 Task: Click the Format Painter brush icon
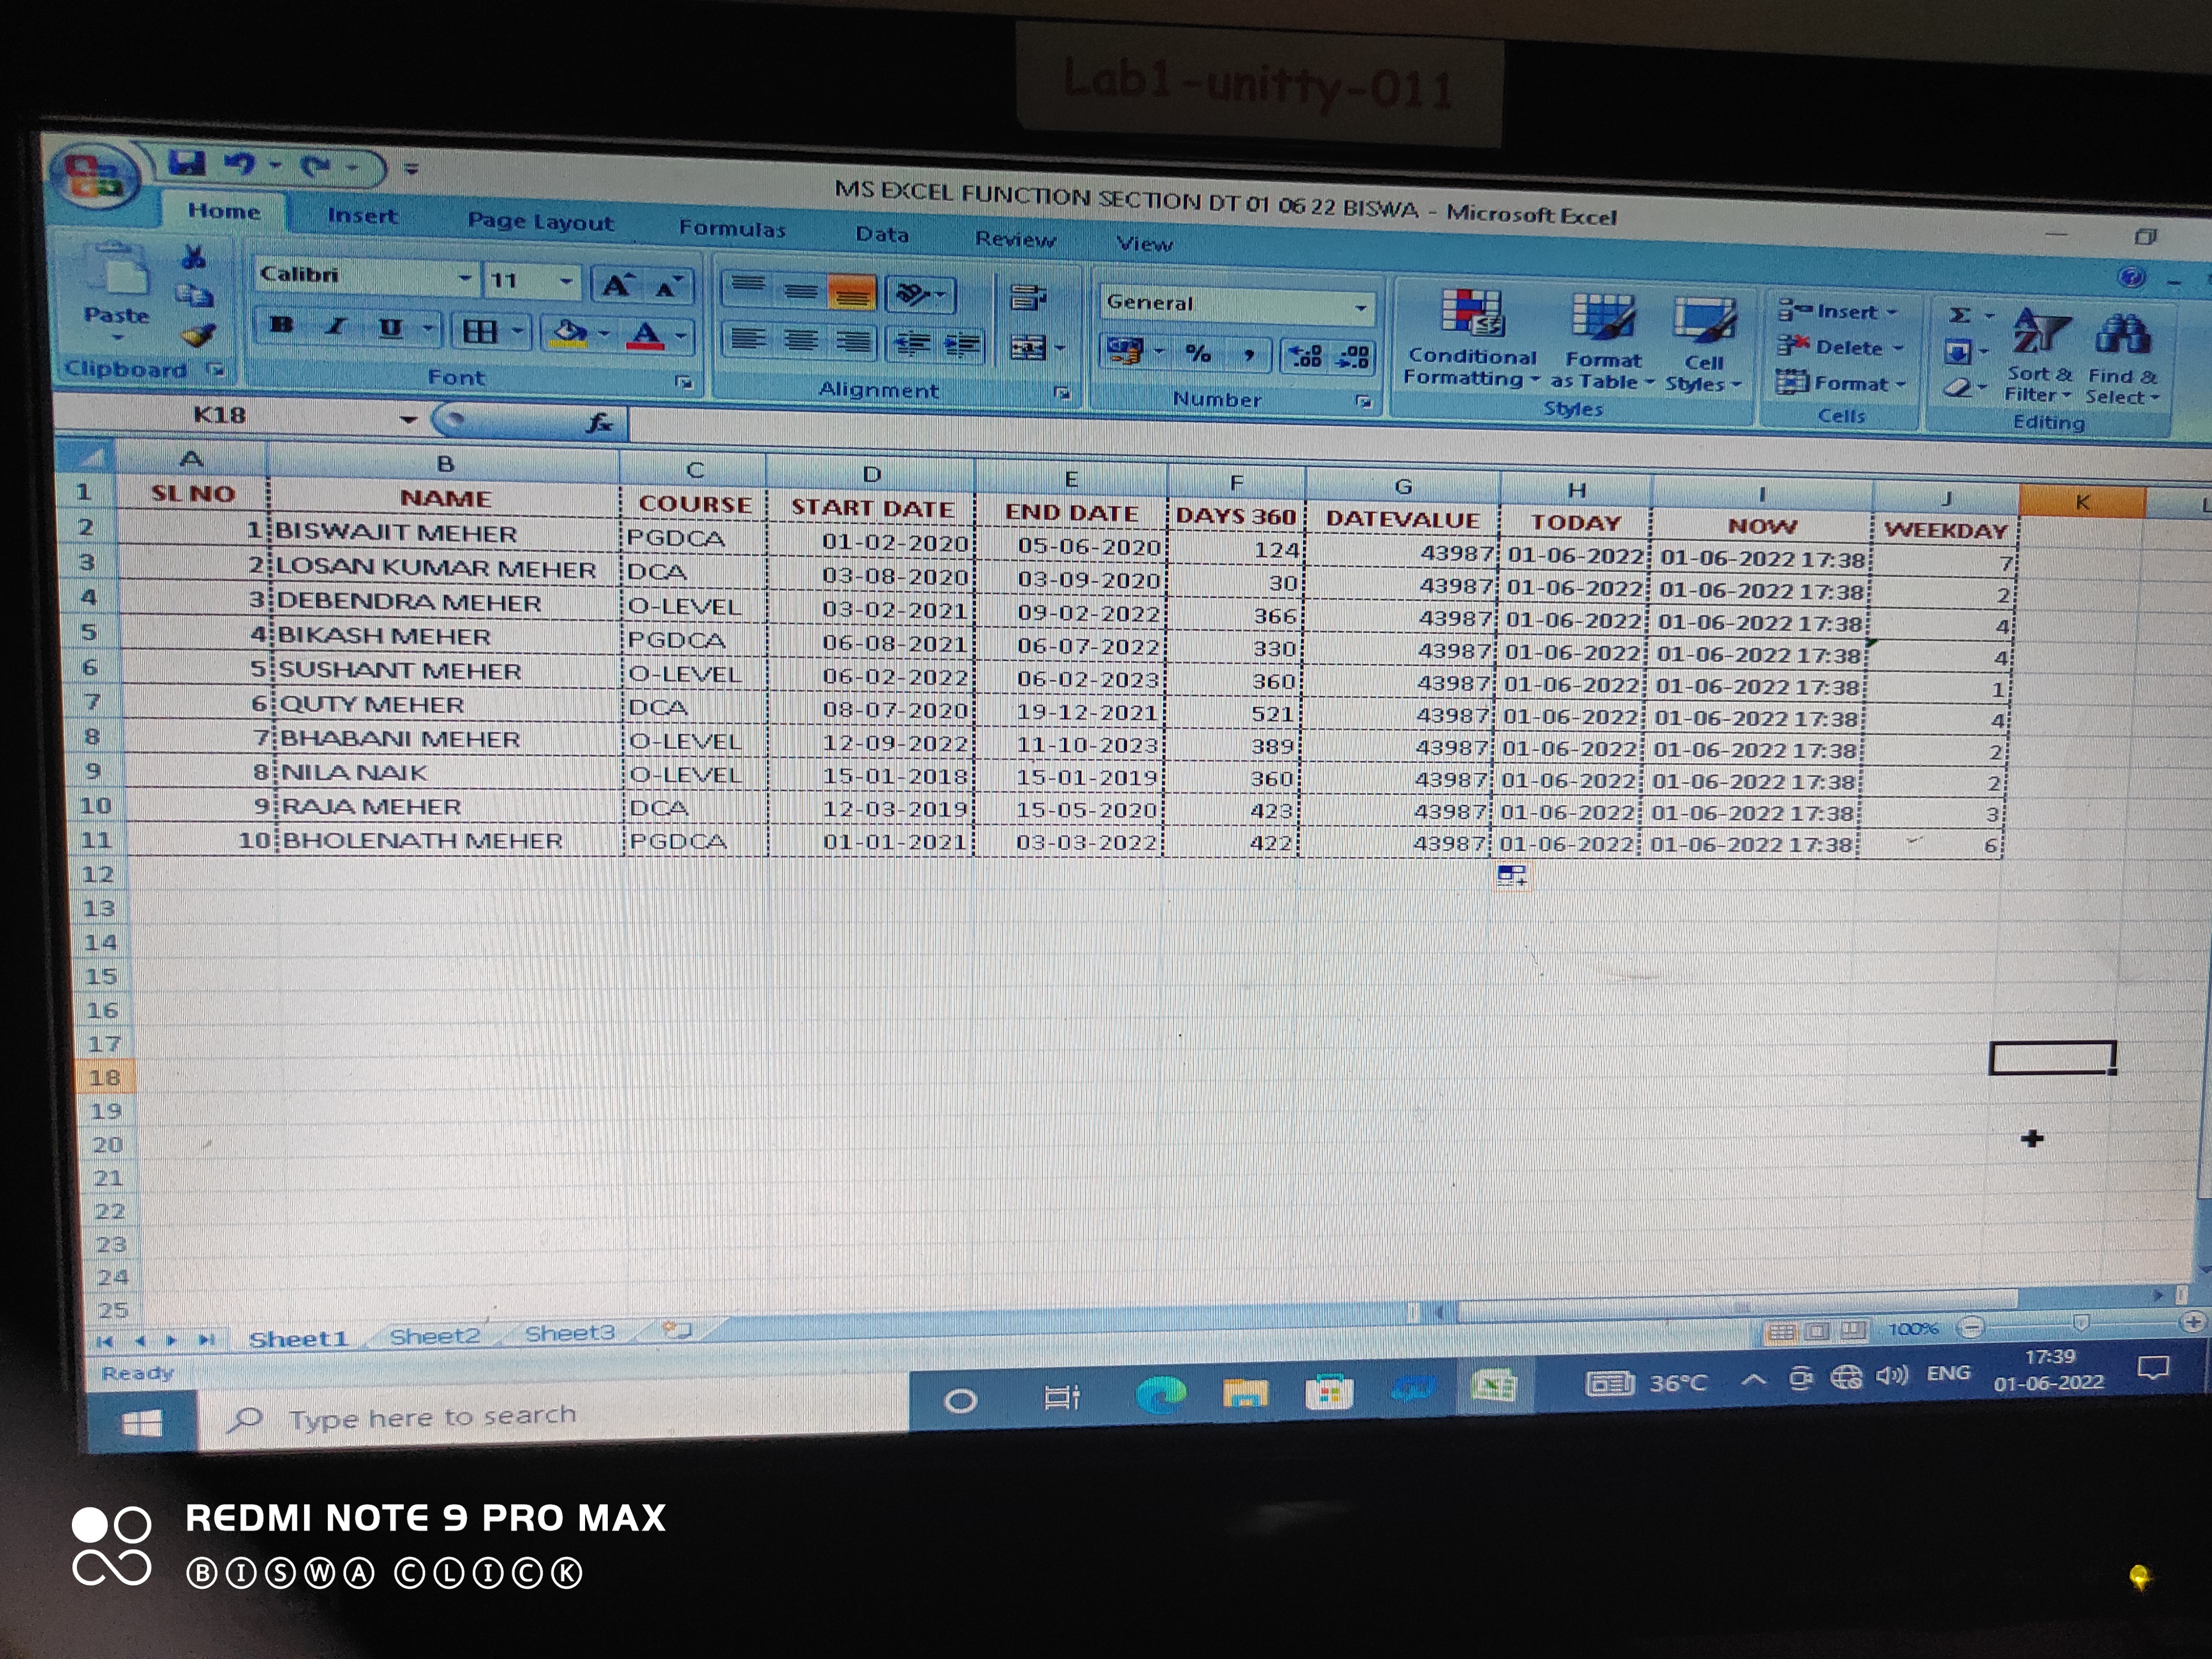point(198,335)
